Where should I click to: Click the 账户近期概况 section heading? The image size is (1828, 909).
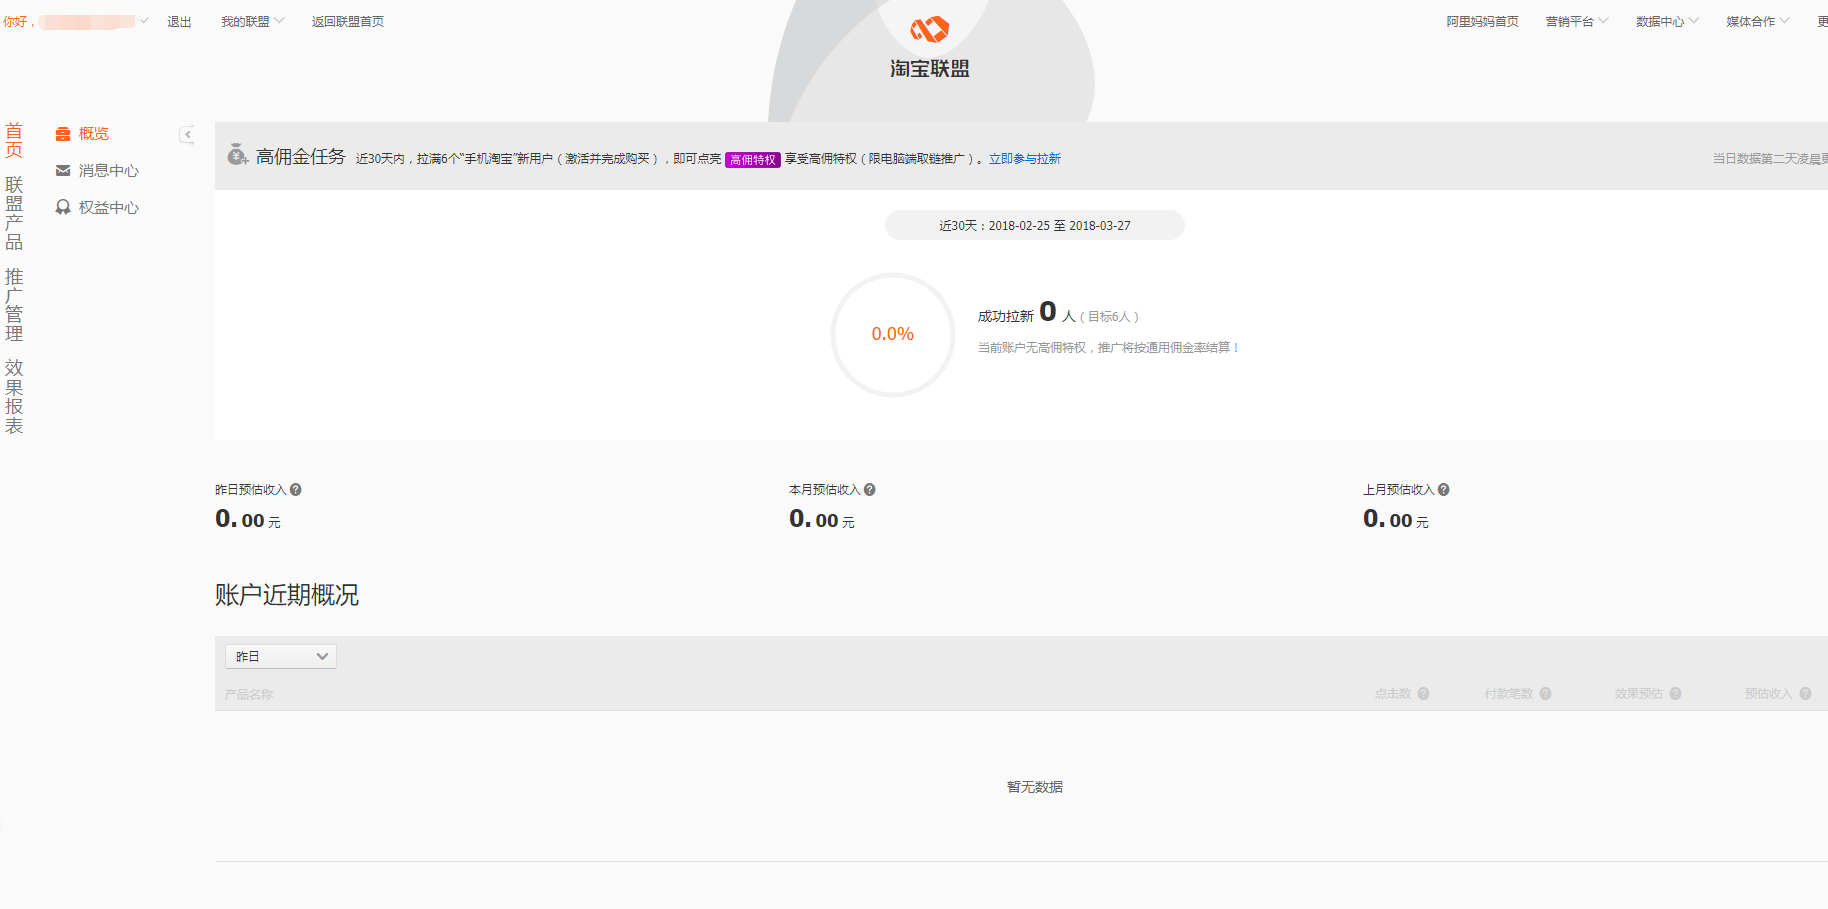pyautogui.click(x=287, y=595)
